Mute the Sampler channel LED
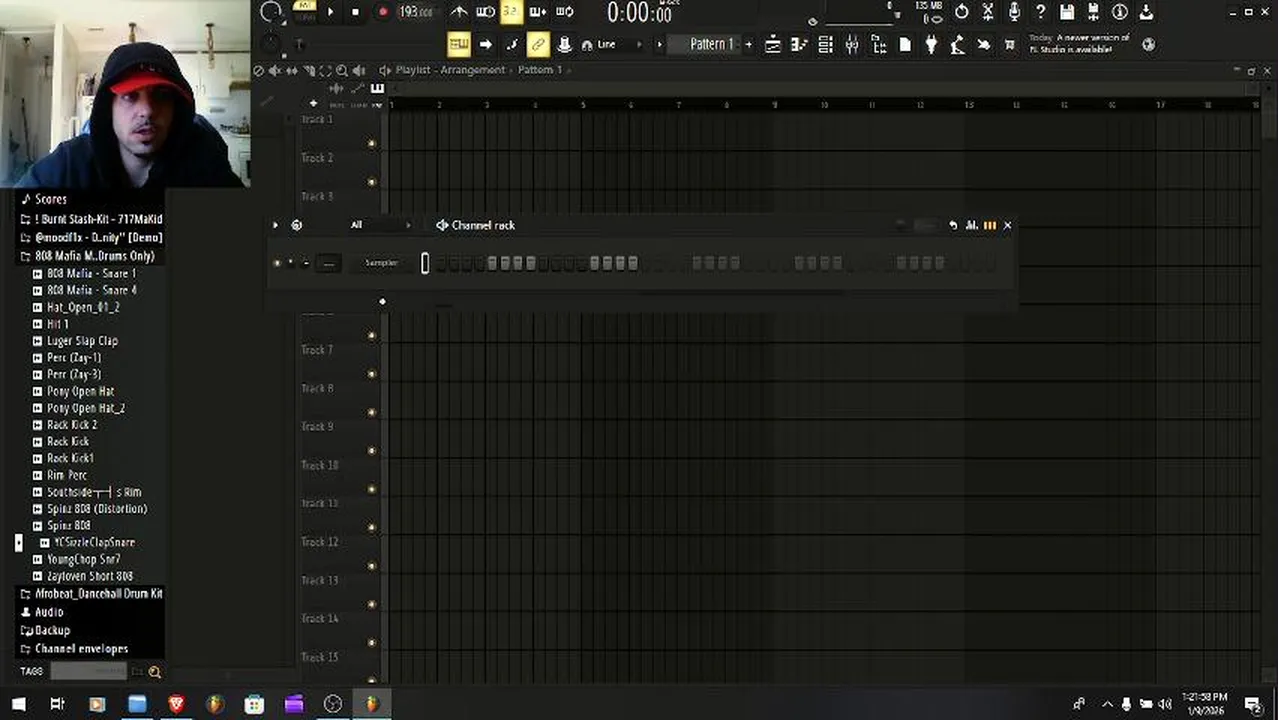1278x720 pixels. pos(277,263)
